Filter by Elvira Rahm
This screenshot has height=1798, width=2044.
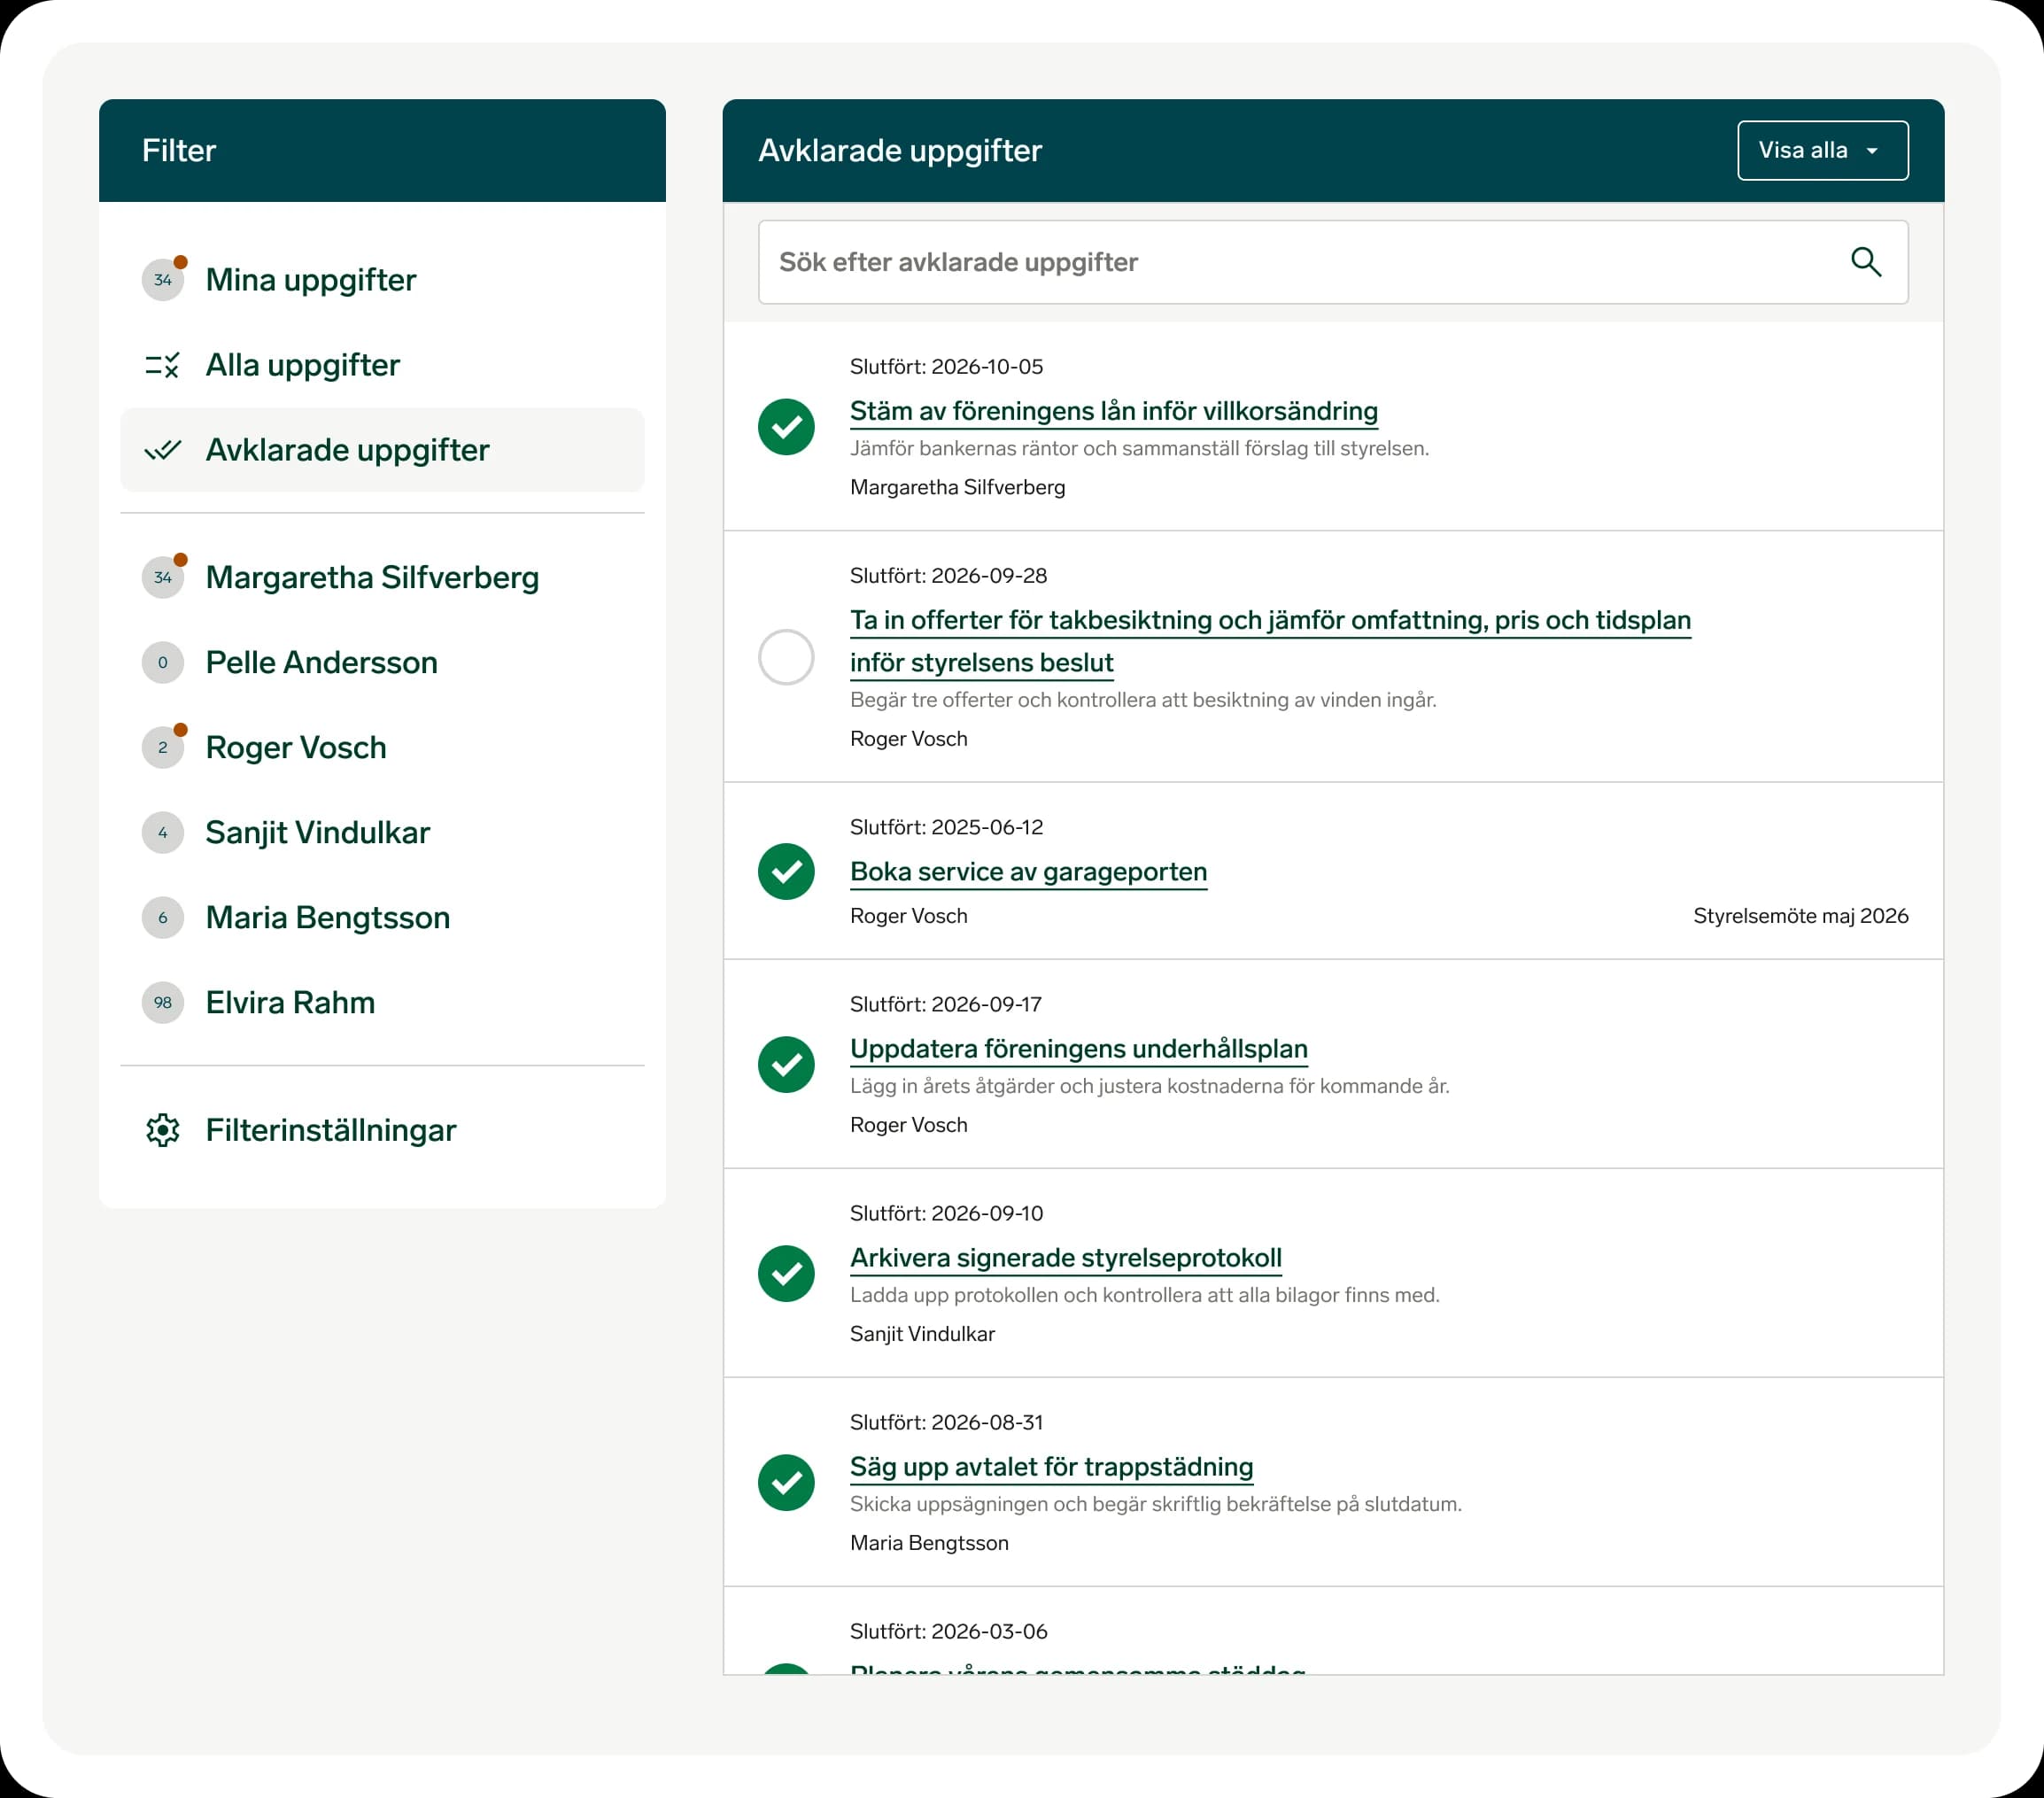(382, 1002)
